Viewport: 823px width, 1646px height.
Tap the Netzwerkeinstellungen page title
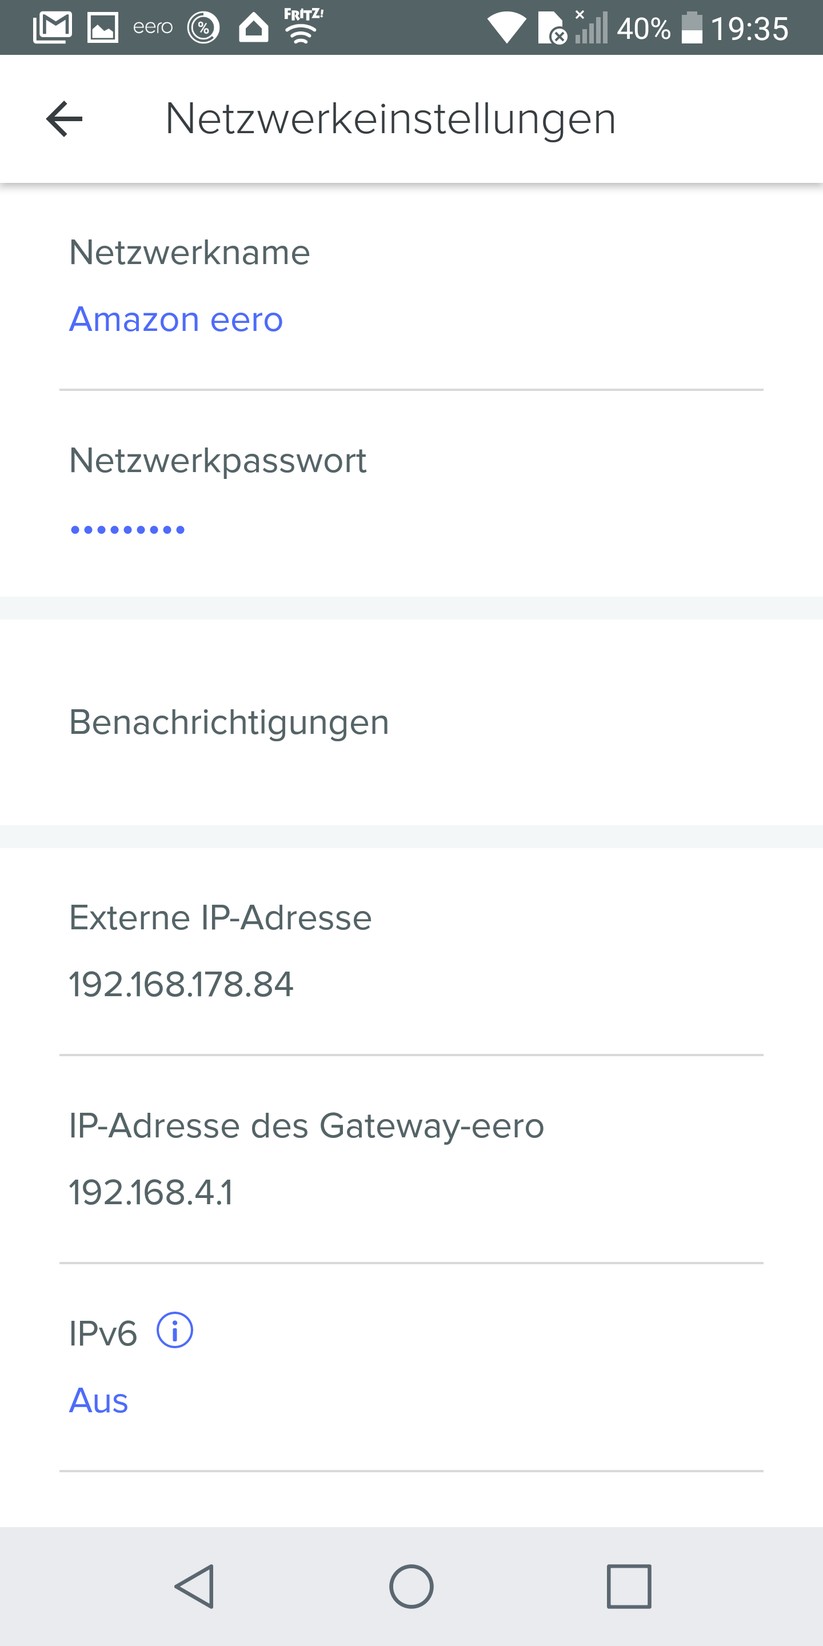(390, 119)
